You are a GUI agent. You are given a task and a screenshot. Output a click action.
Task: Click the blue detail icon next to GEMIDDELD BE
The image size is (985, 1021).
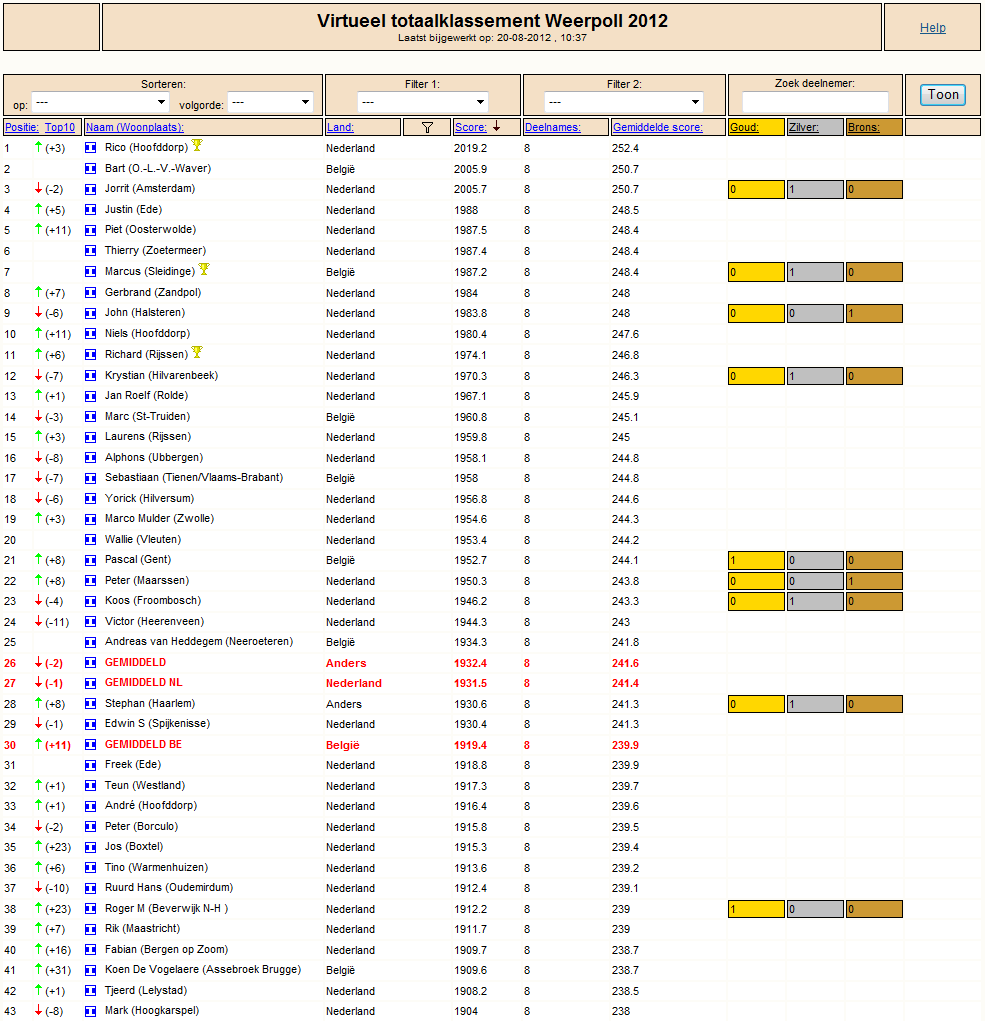pos(90,745)
